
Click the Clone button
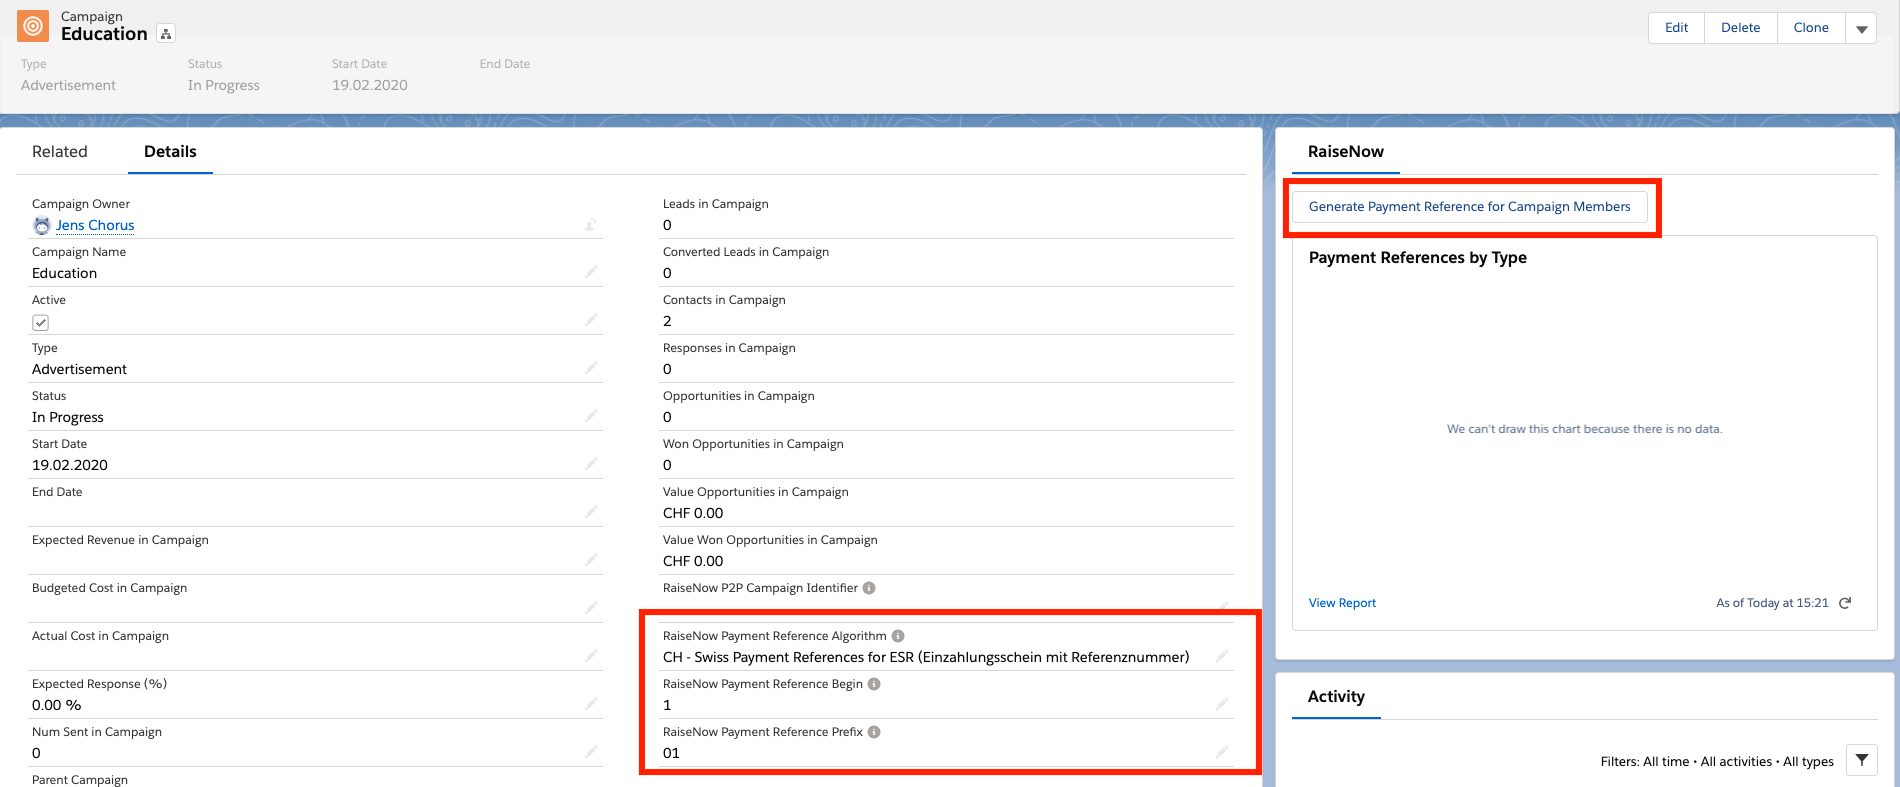(x=1811, y=28)
